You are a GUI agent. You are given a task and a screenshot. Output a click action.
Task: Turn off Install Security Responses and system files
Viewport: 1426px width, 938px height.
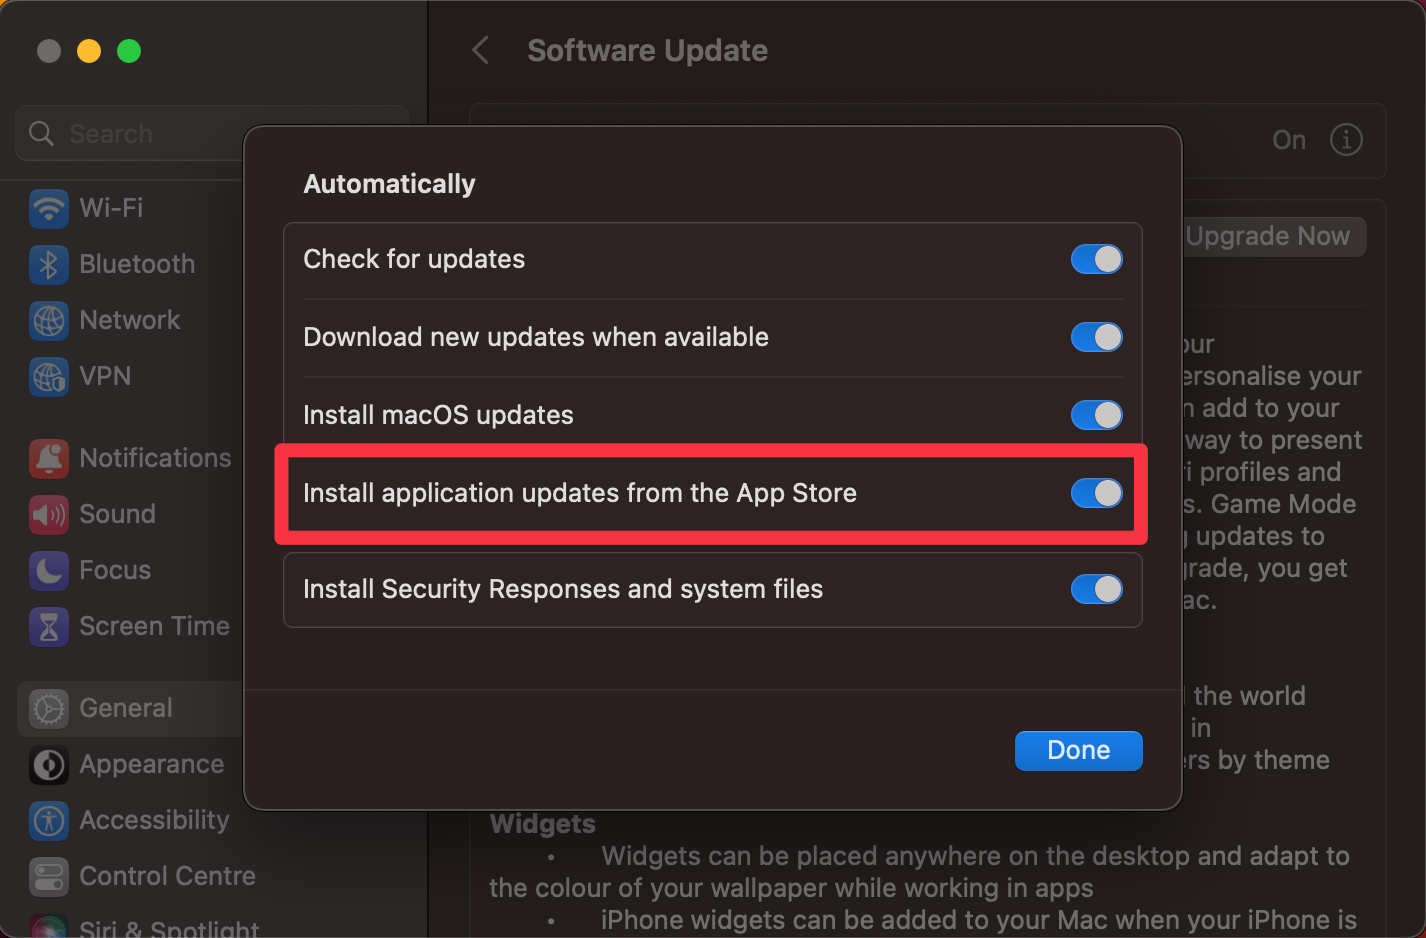click(x=1097, y=589)
